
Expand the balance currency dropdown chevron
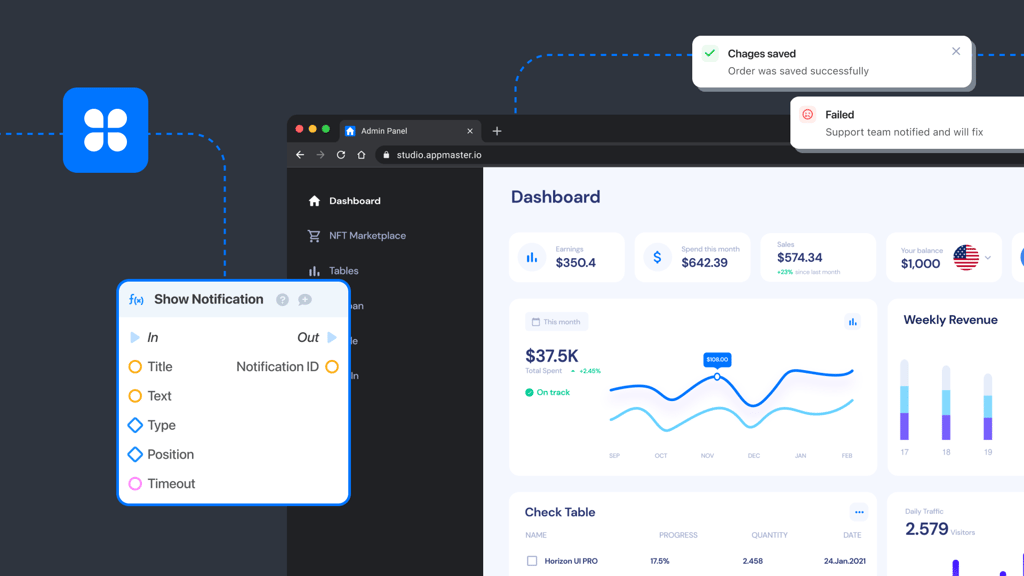pyautogui.click(x=988, y=258)
